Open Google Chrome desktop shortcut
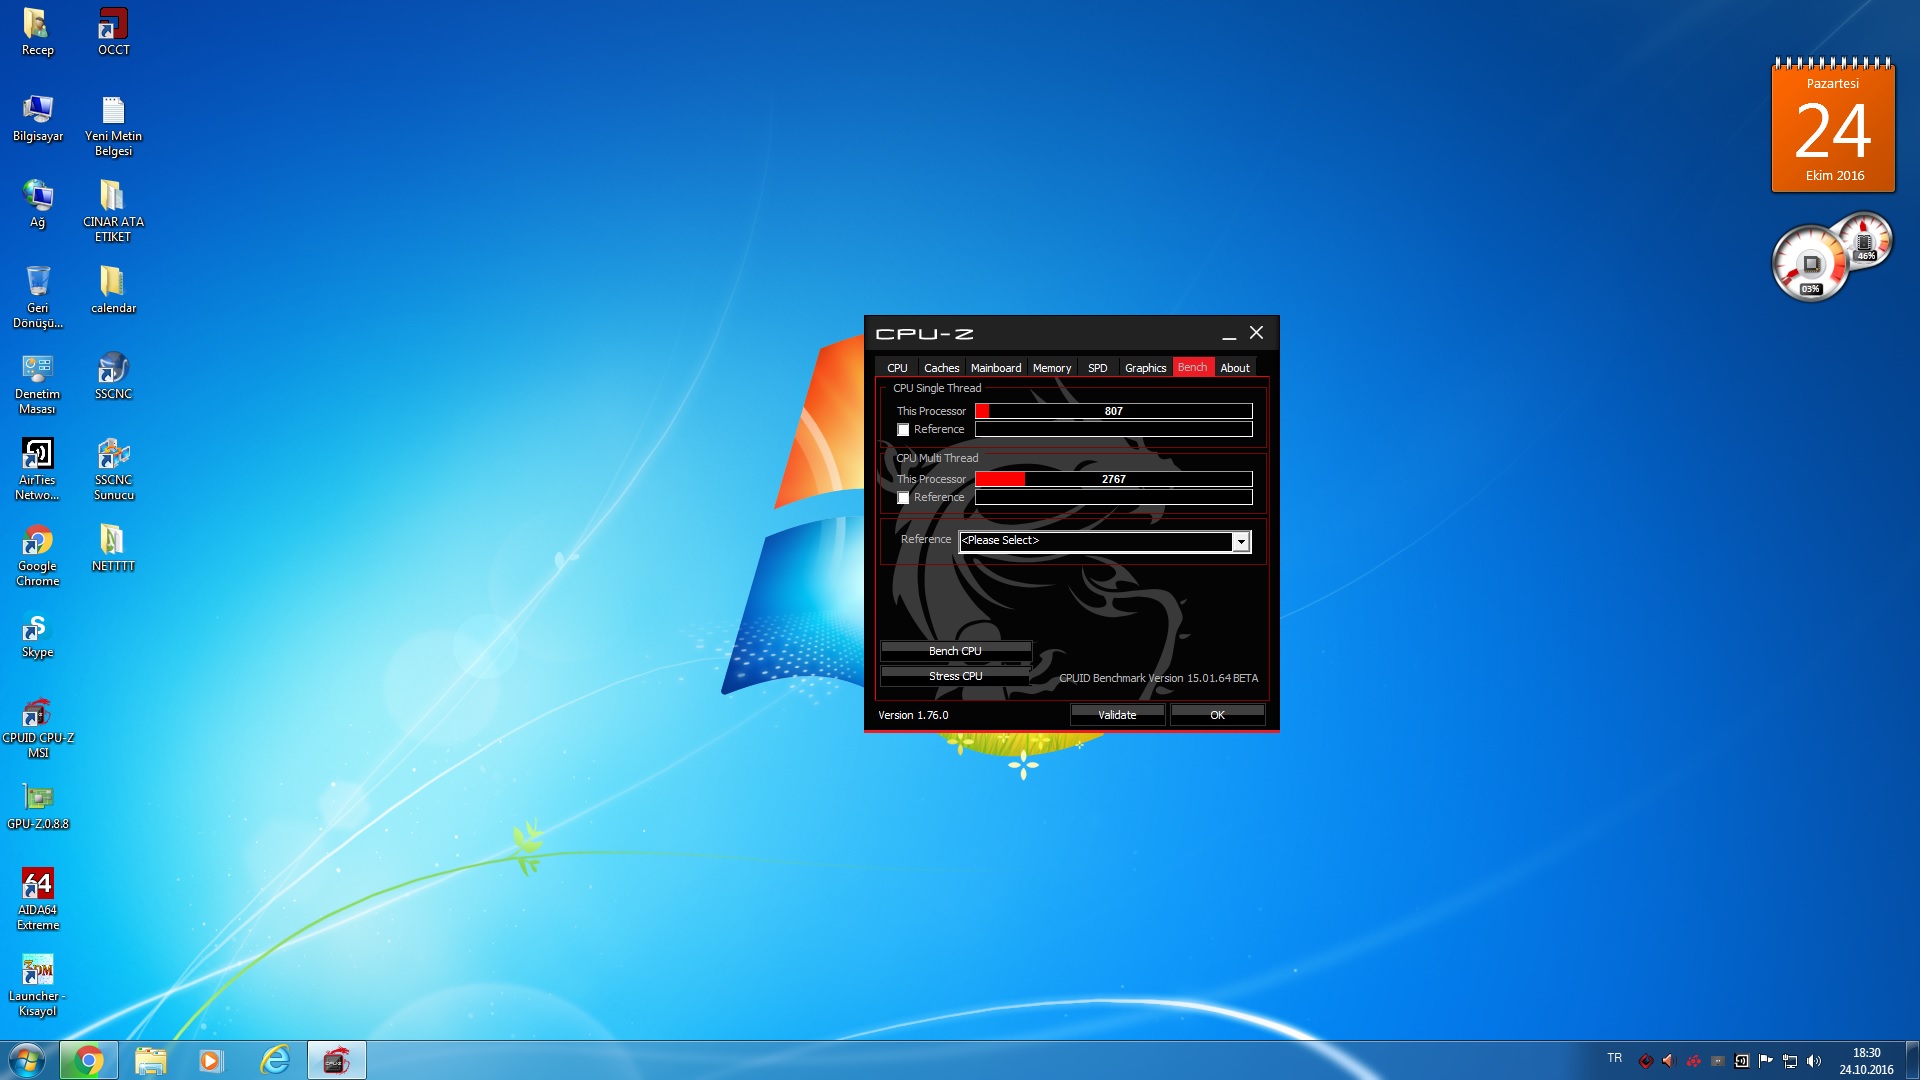Image resolution: width=1920 pixels, height=1080 pixels. point(37,556)
